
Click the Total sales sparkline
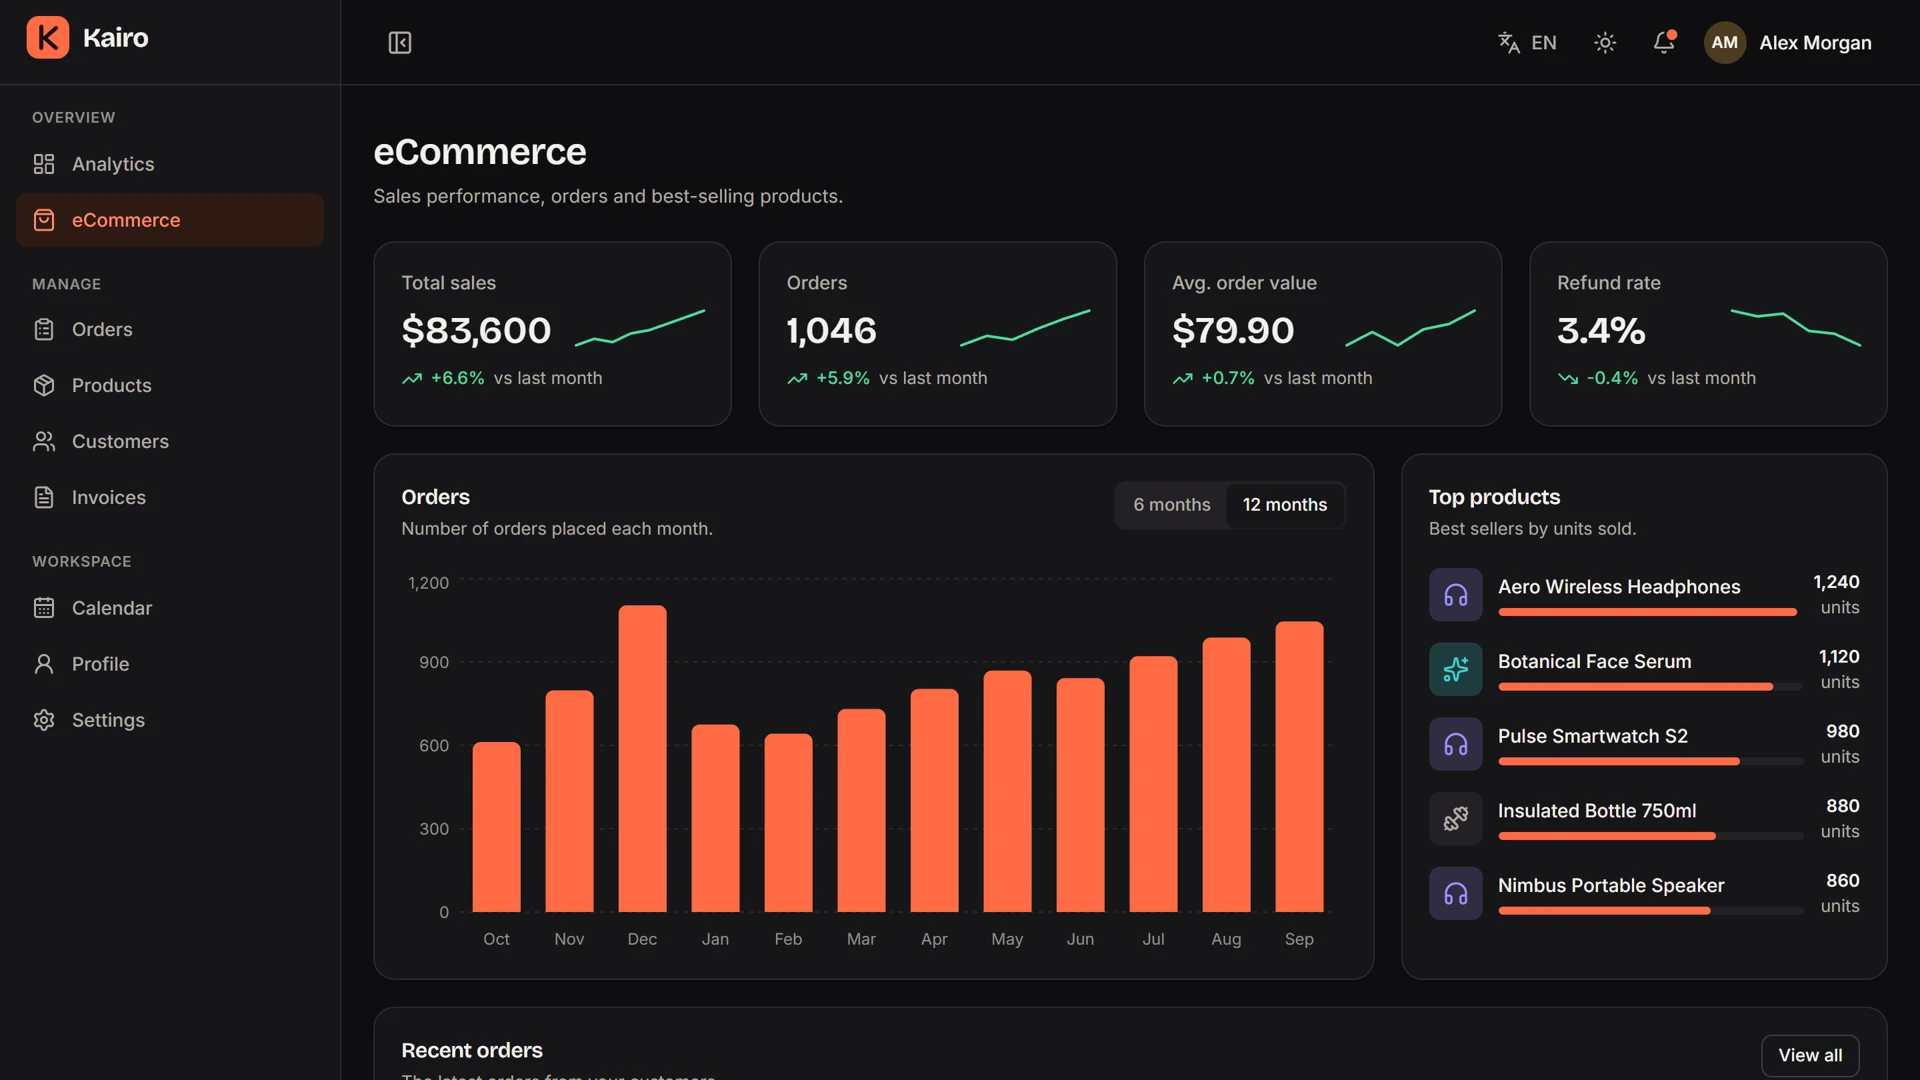(x=640, y=328)
